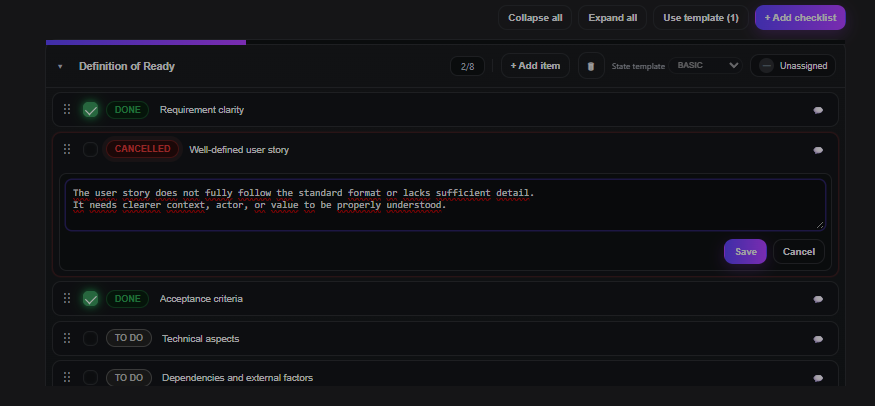The height and width of the screenshot is (406, 875).
Task: Save the user story comment
Action: (745, 252)
